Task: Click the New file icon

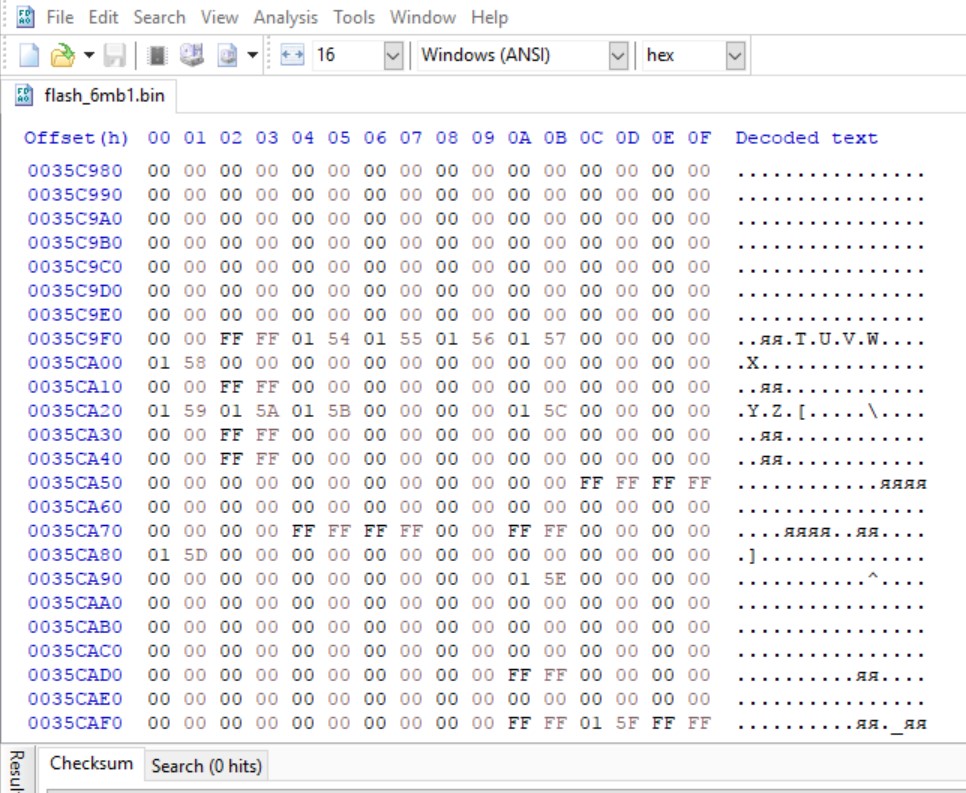Action: click(x=30, y=55)
